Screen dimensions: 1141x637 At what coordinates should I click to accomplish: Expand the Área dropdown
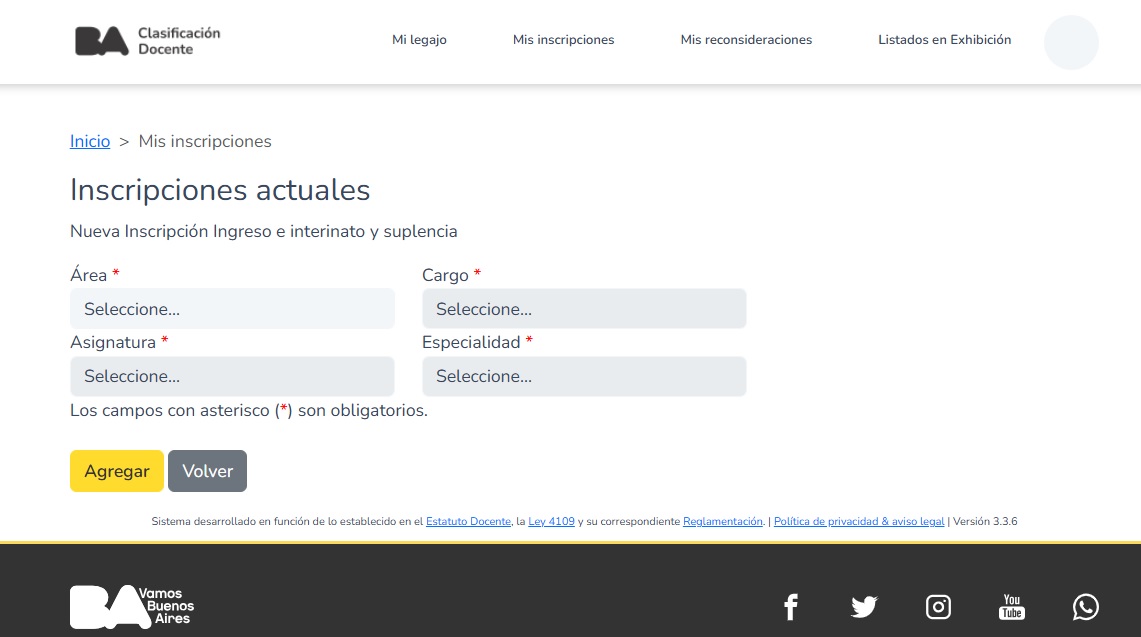pyautogui.click(x=232, y=309)
